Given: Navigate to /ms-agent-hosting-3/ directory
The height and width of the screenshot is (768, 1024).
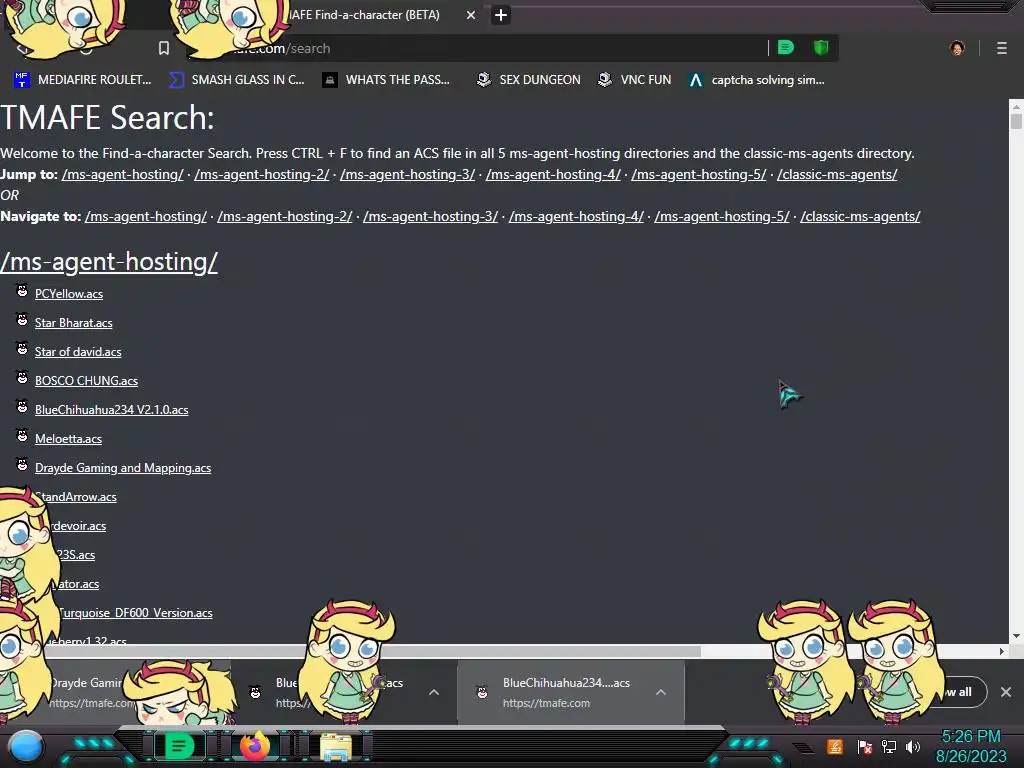Looking at the screenshot, I should coord(430,216).
